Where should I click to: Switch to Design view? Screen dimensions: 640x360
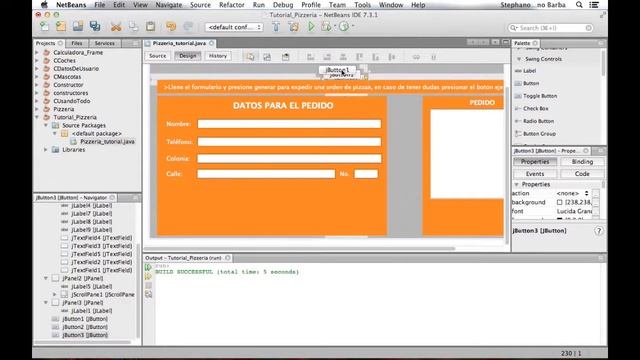(188, 56)
